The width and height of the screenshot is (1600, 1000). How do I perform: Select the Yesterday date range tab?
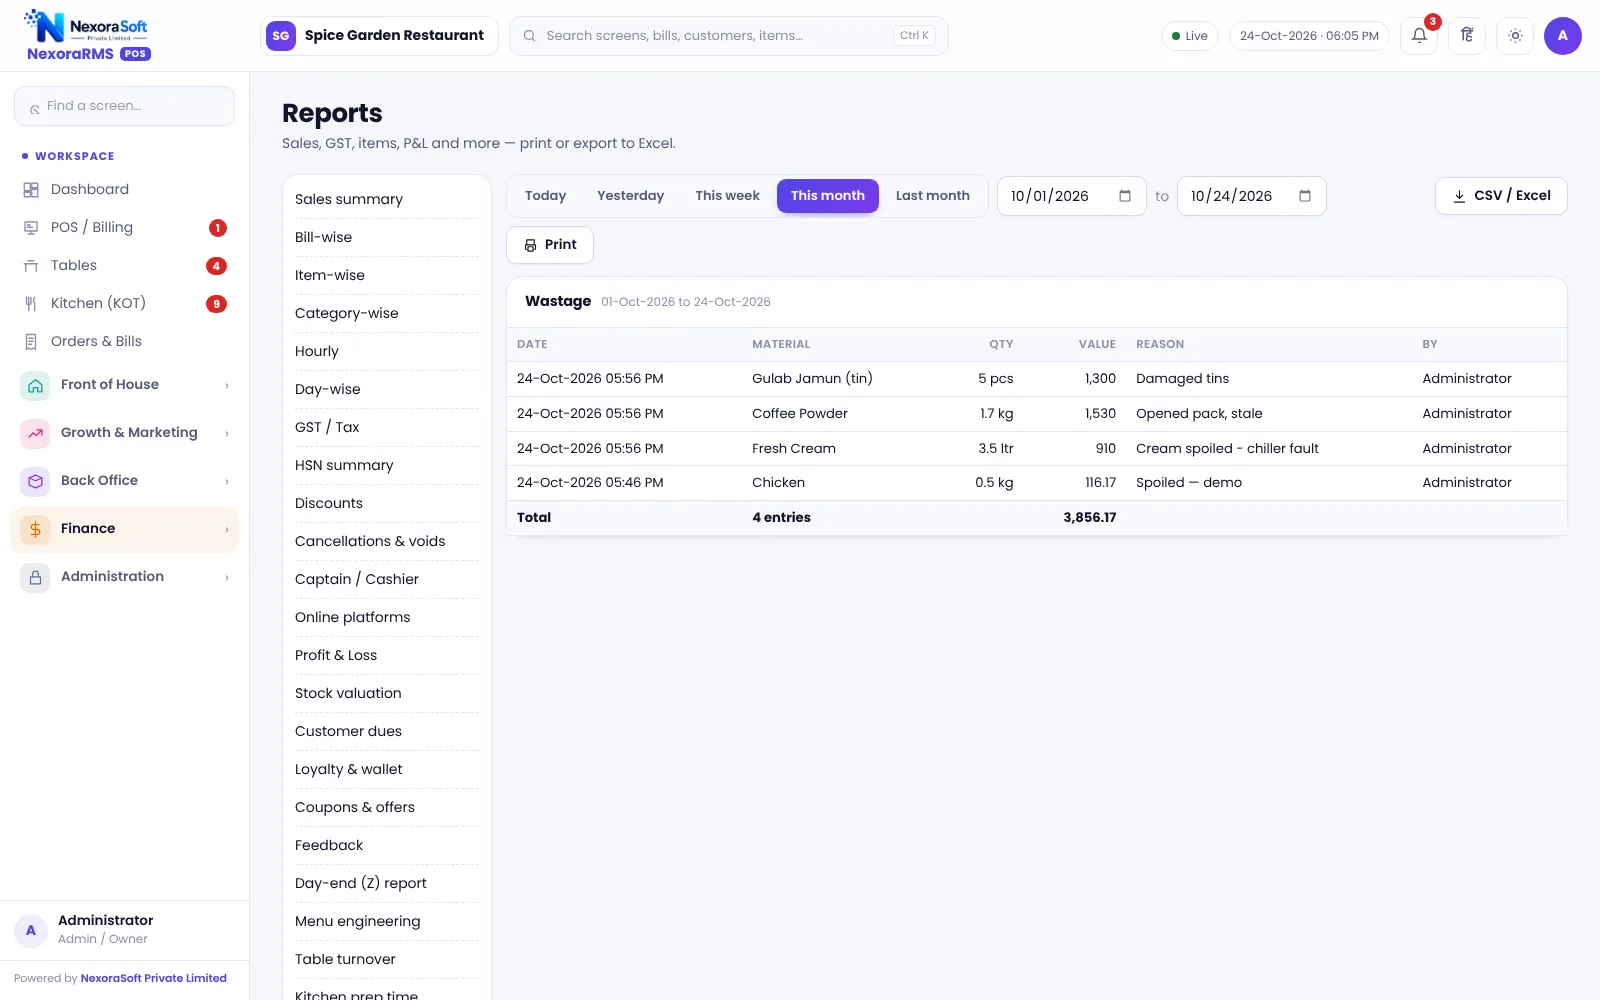(630, 196)
